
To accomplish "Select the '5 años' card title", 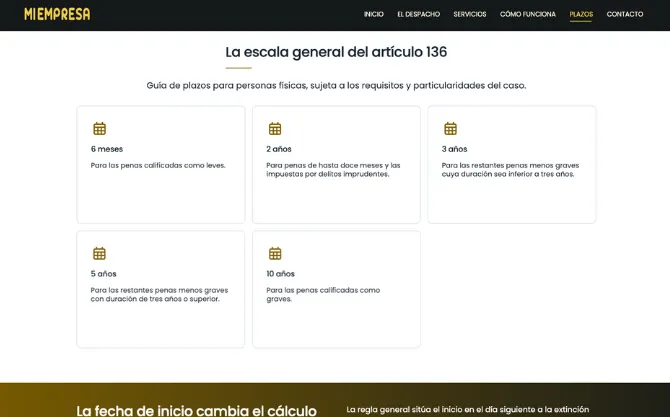I will pyautogui.click(x=103, y=274).
